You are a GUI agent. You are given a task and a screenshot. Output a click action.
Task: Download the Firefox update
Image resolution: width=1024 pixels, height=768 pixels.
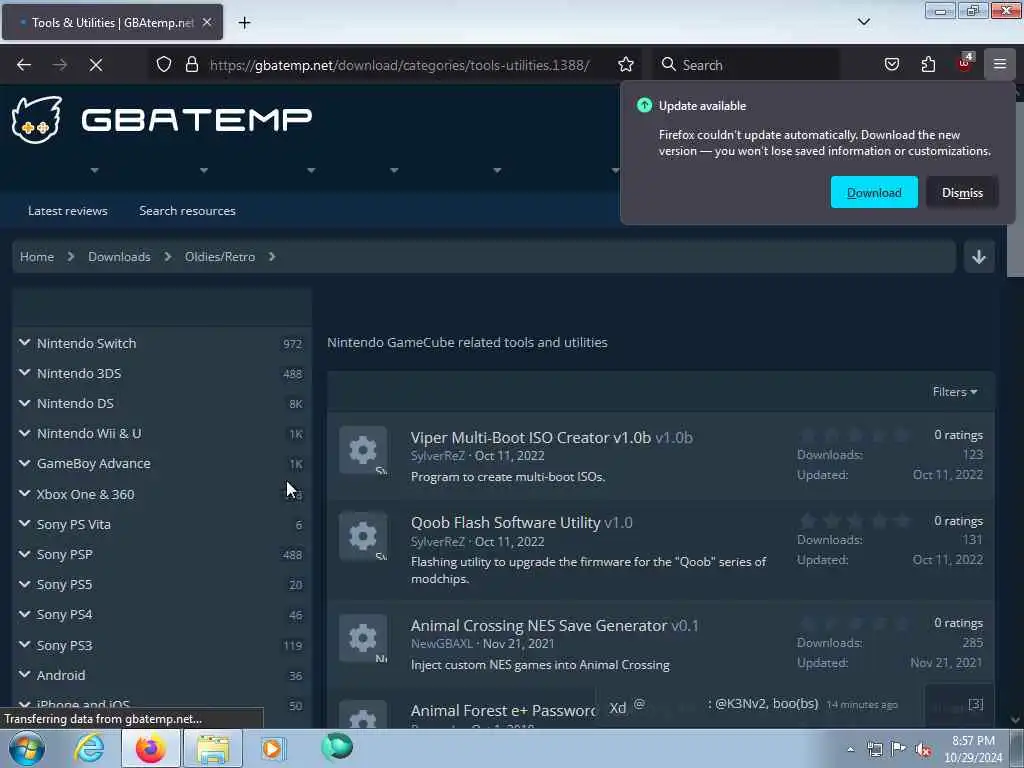coord(874,192)
